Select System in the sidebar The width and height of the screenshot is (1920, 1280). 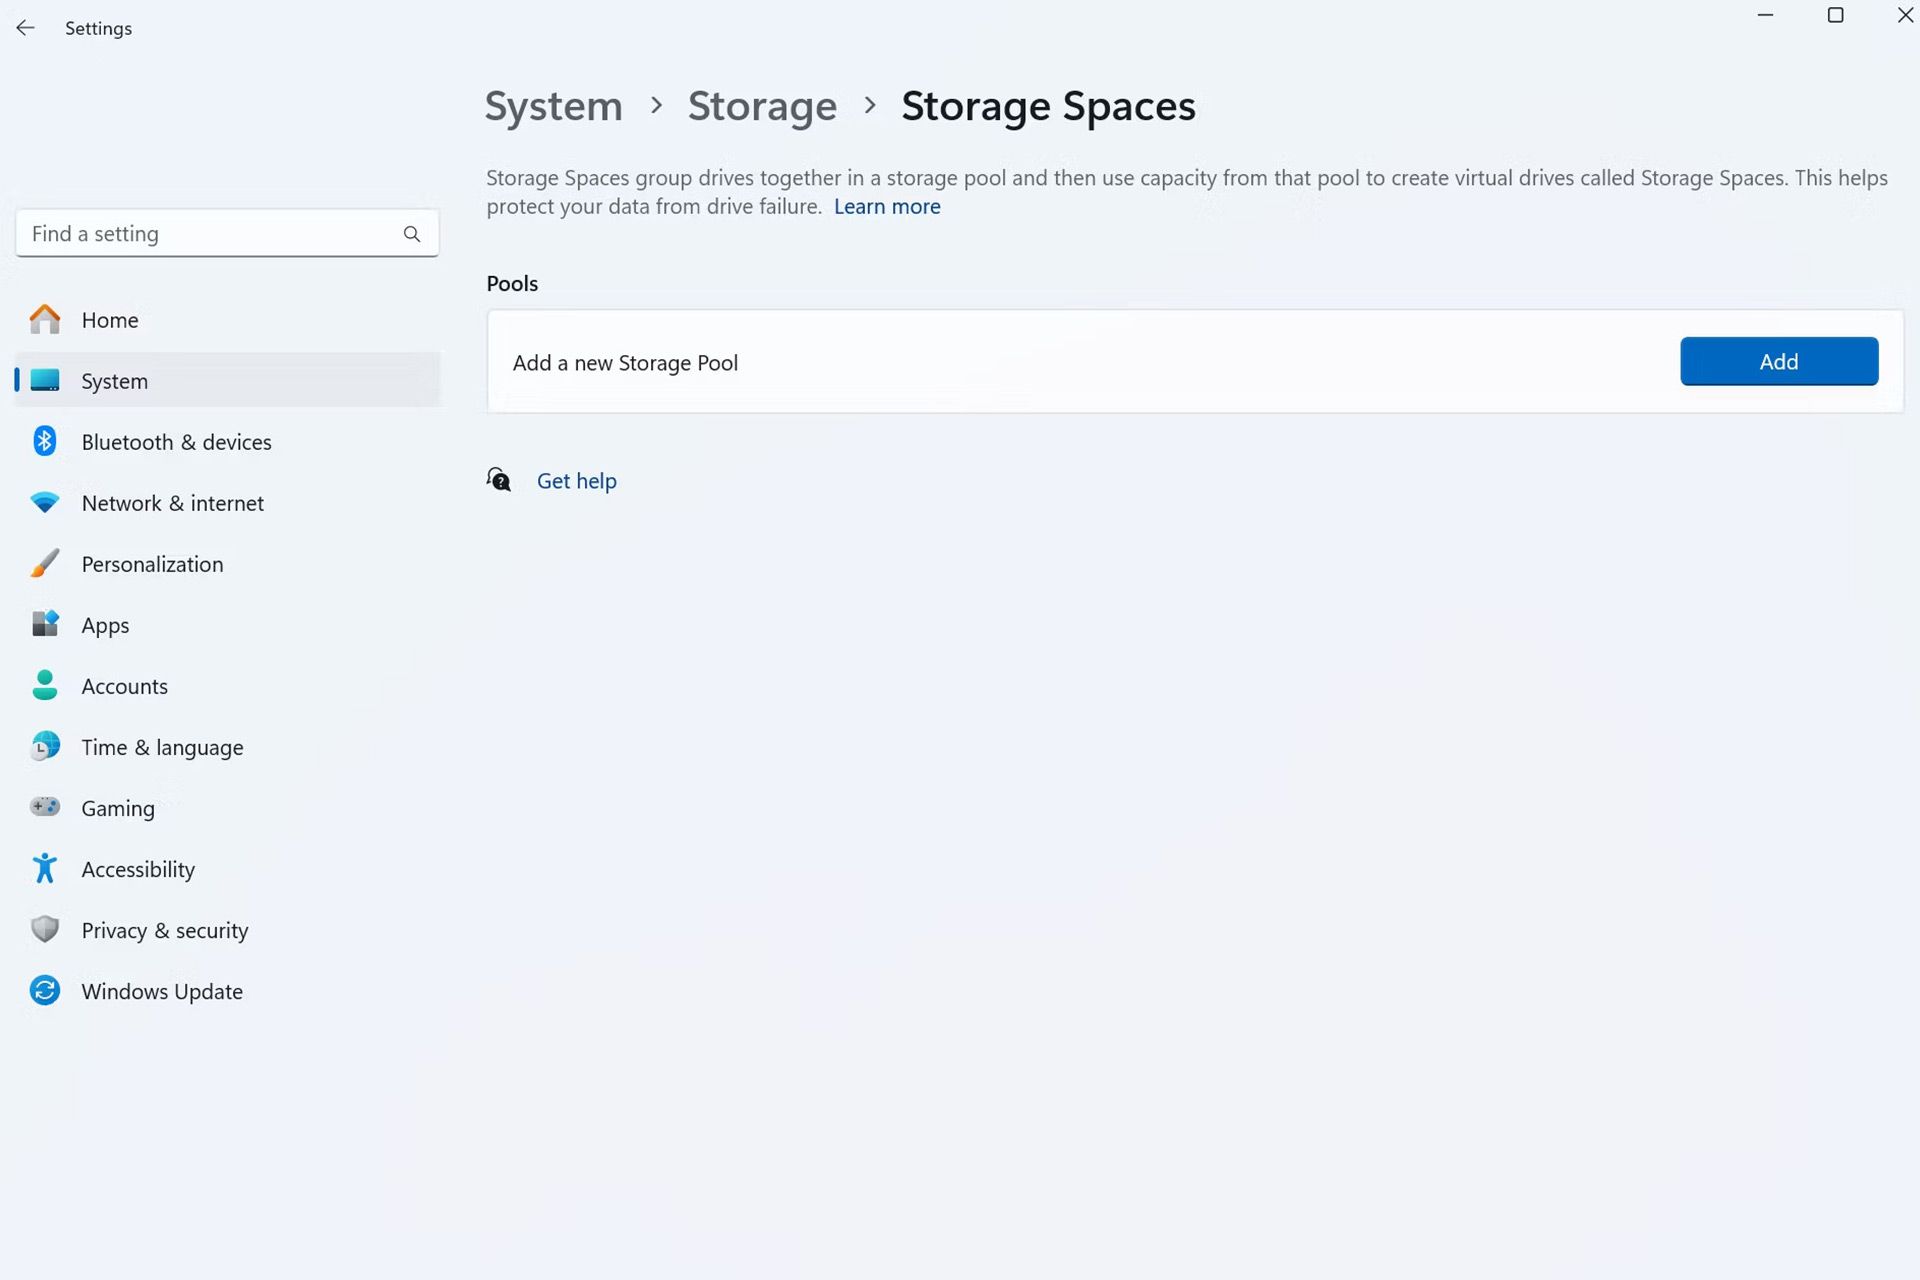click(114, 381)
